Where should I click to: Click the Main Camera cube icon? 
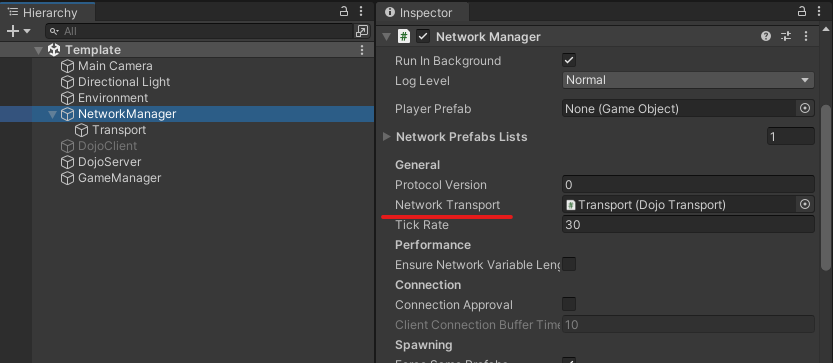pyautogui.click(x=67, y=66)
